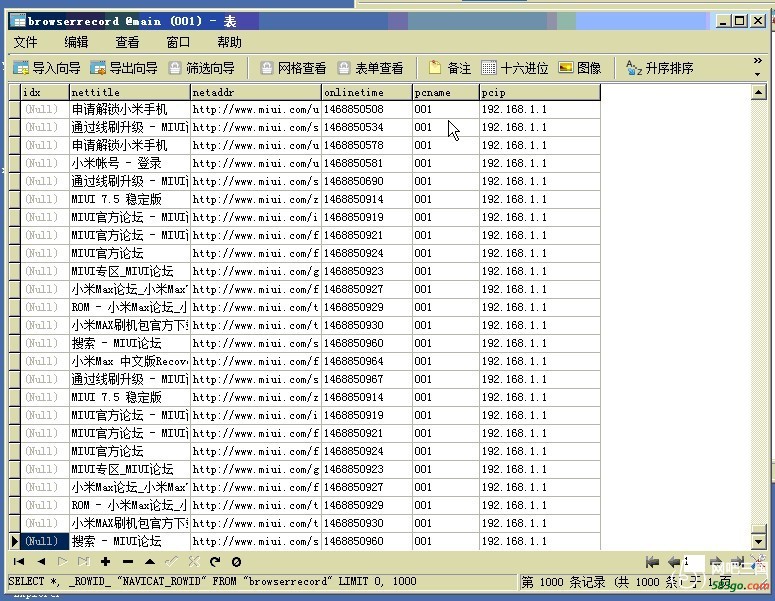Edit record with the up-triangle button
The height and width of the screenshot is (601, 775).
coord(150,561)
